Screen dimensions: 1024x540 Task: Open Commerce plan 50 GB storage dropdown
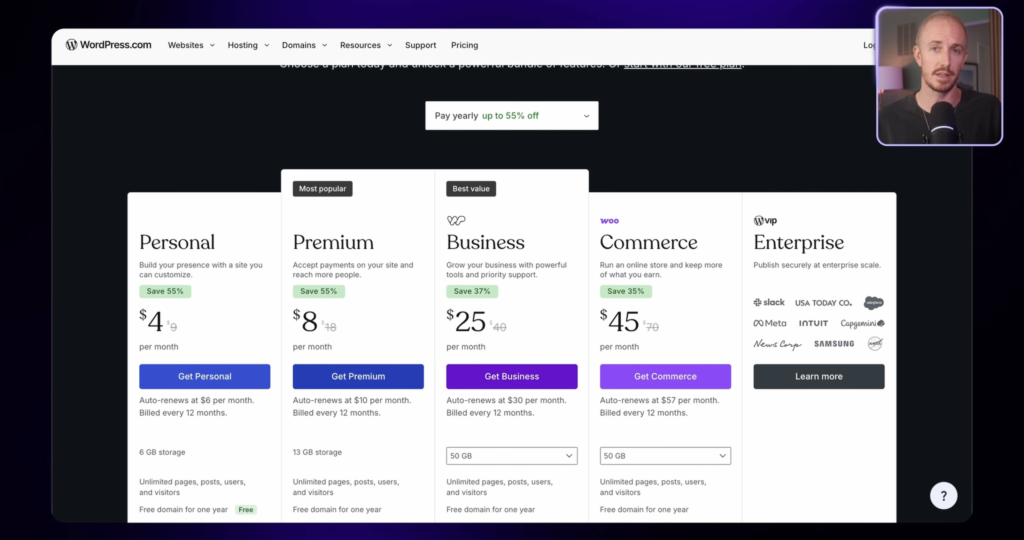665,456
